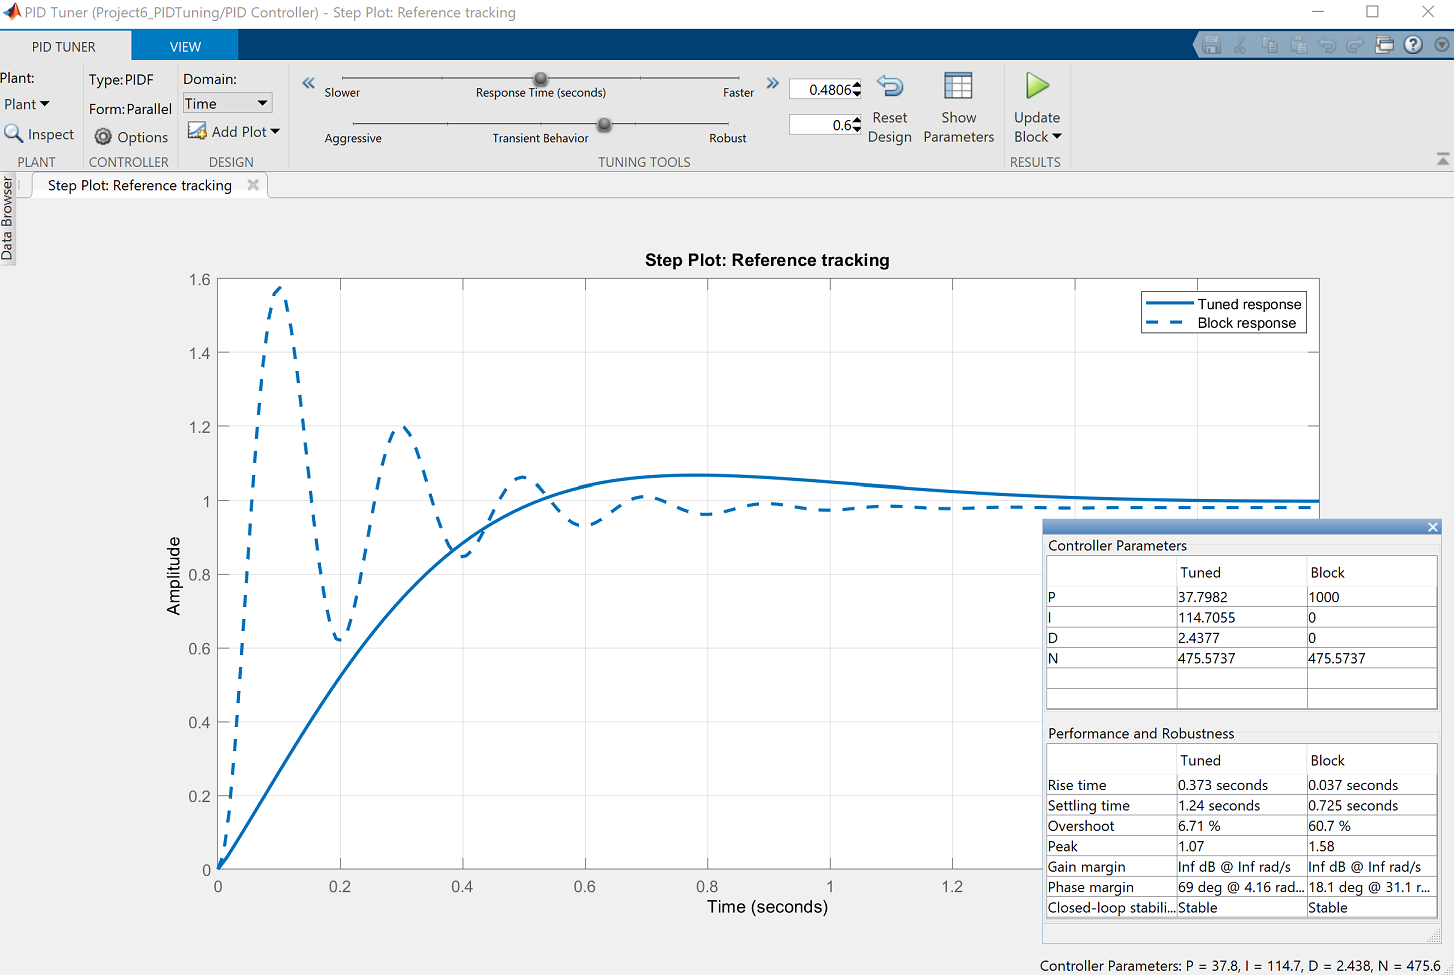1454x975 pixels.
Task: Open the Data Browser side panel
Action: point(7,219)
